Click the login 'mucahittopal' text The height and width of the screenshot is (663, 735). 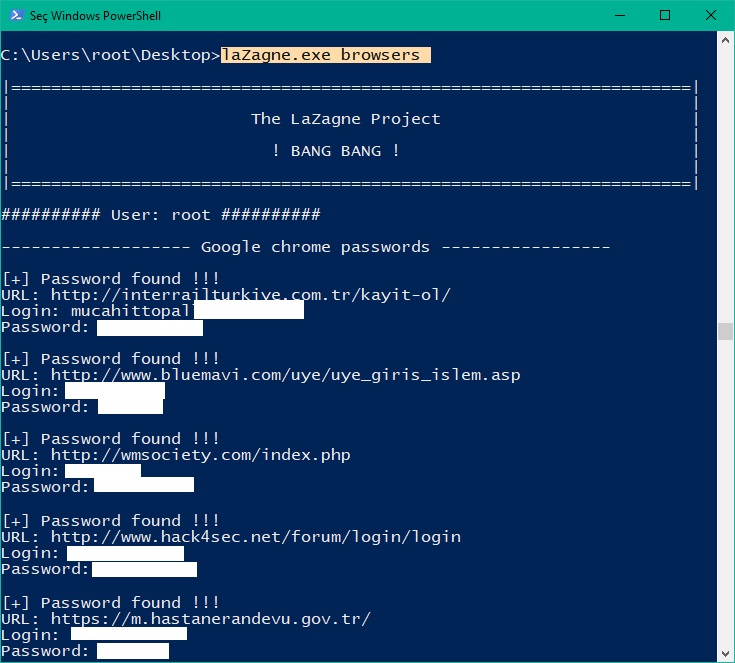point(132,311)
